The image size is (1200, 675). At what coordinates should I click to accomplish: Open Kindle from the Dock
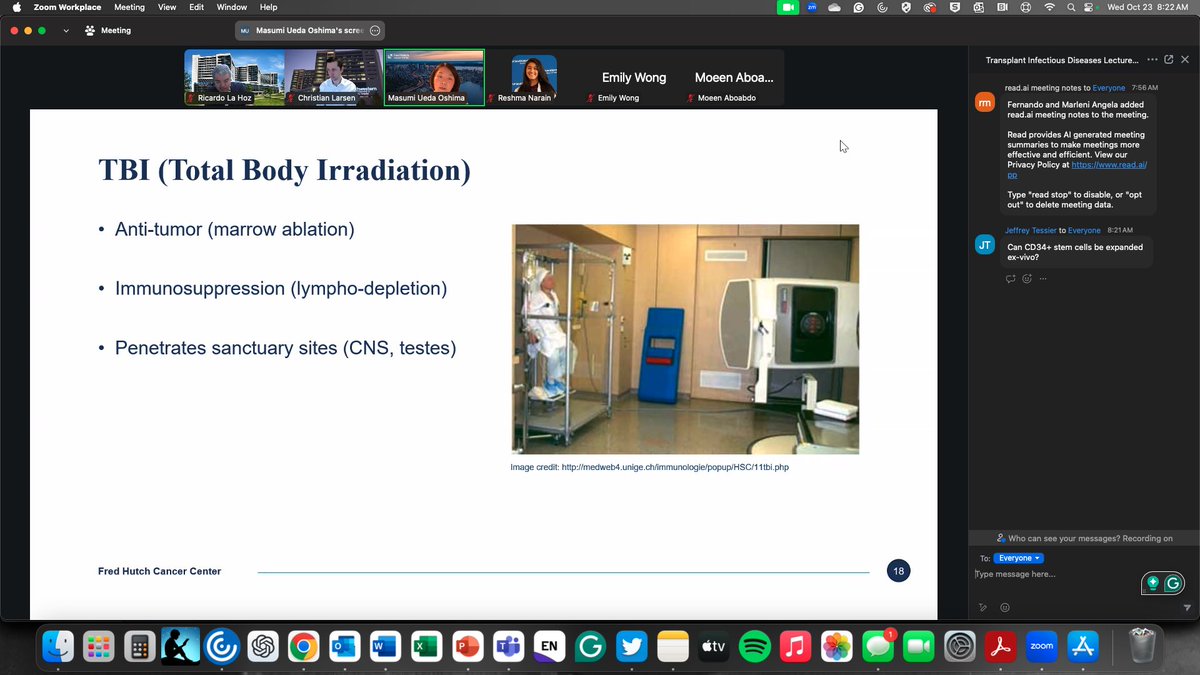tap(181, 647)
